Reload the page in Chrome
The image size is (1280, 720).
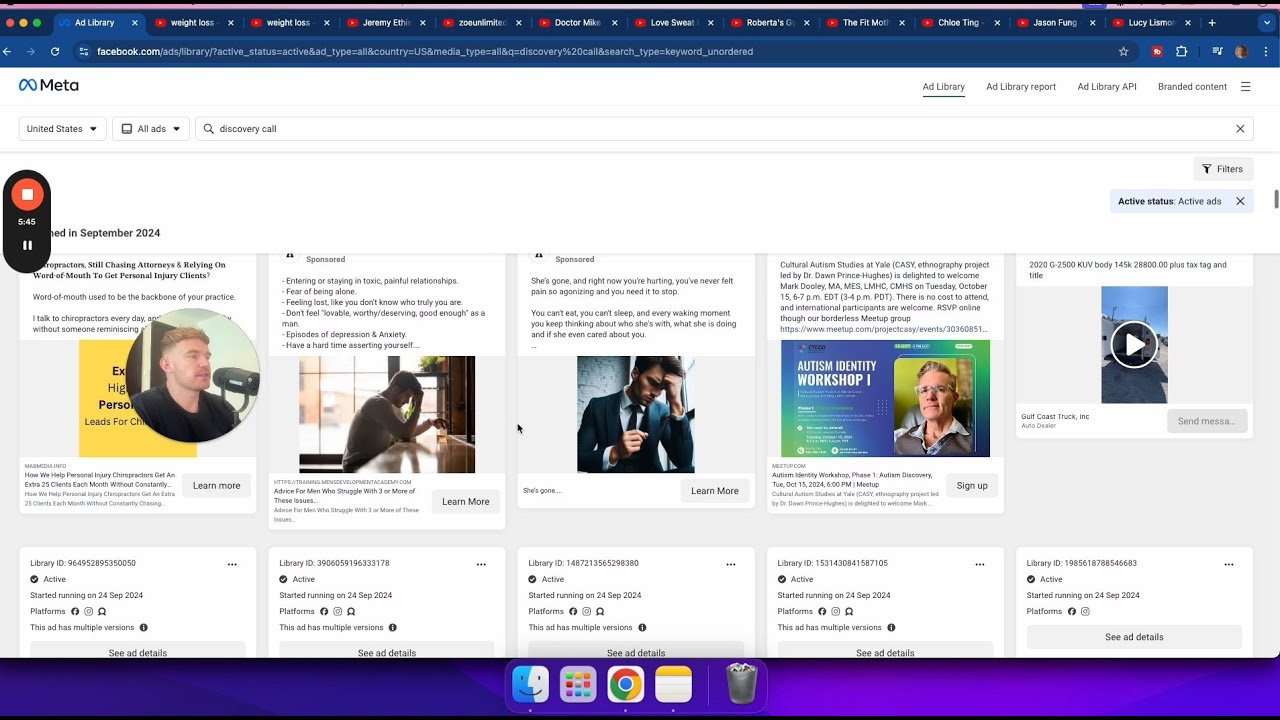[x=55, y=51]
